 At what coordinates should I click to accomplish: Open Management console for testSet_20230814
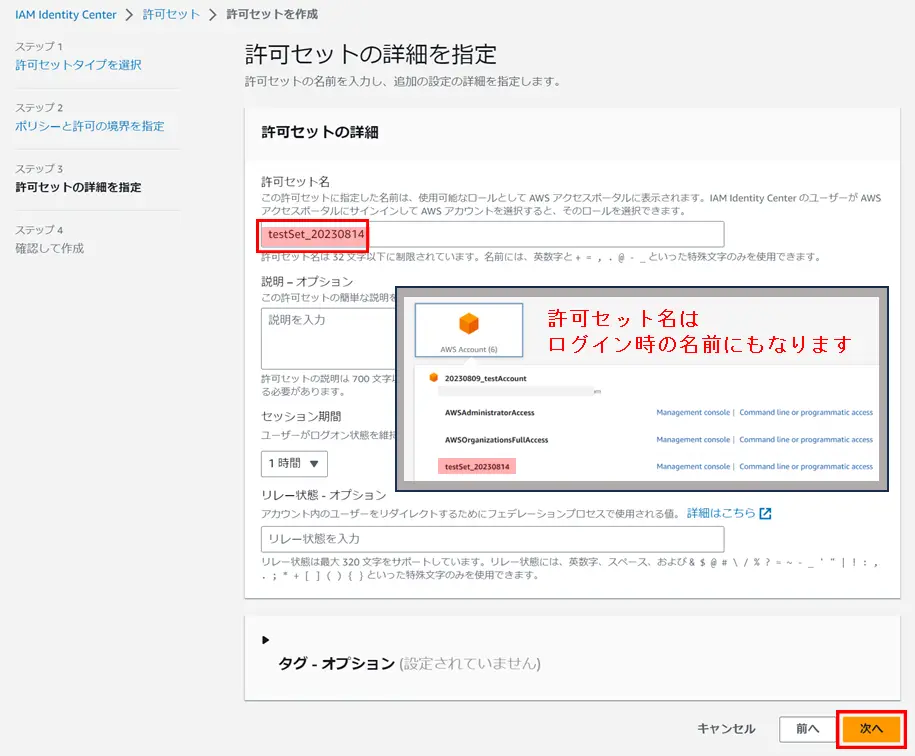[693, 467]
